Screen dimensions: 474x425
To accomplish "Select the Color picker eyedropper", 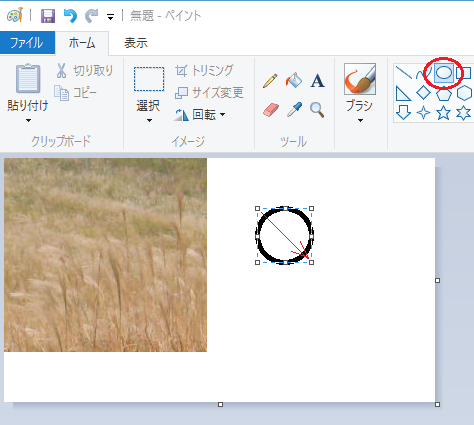I will click(x=294, y=109).
